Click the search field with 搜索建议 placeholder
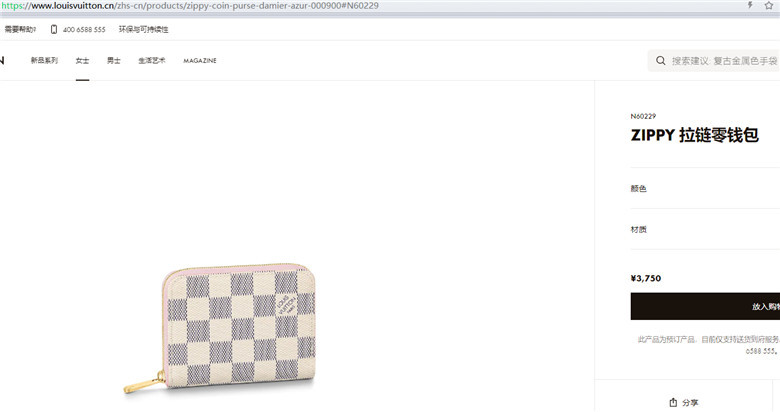The width and height of the screenshot is (780, 412). pos(713,61)
